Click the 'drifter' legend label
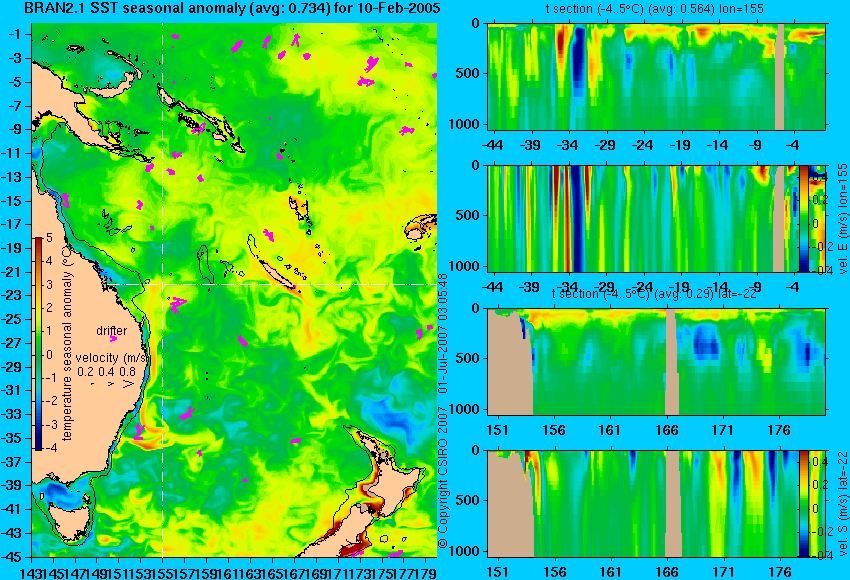The height and width of the screenshot is (580, 850). pos(112,331)
